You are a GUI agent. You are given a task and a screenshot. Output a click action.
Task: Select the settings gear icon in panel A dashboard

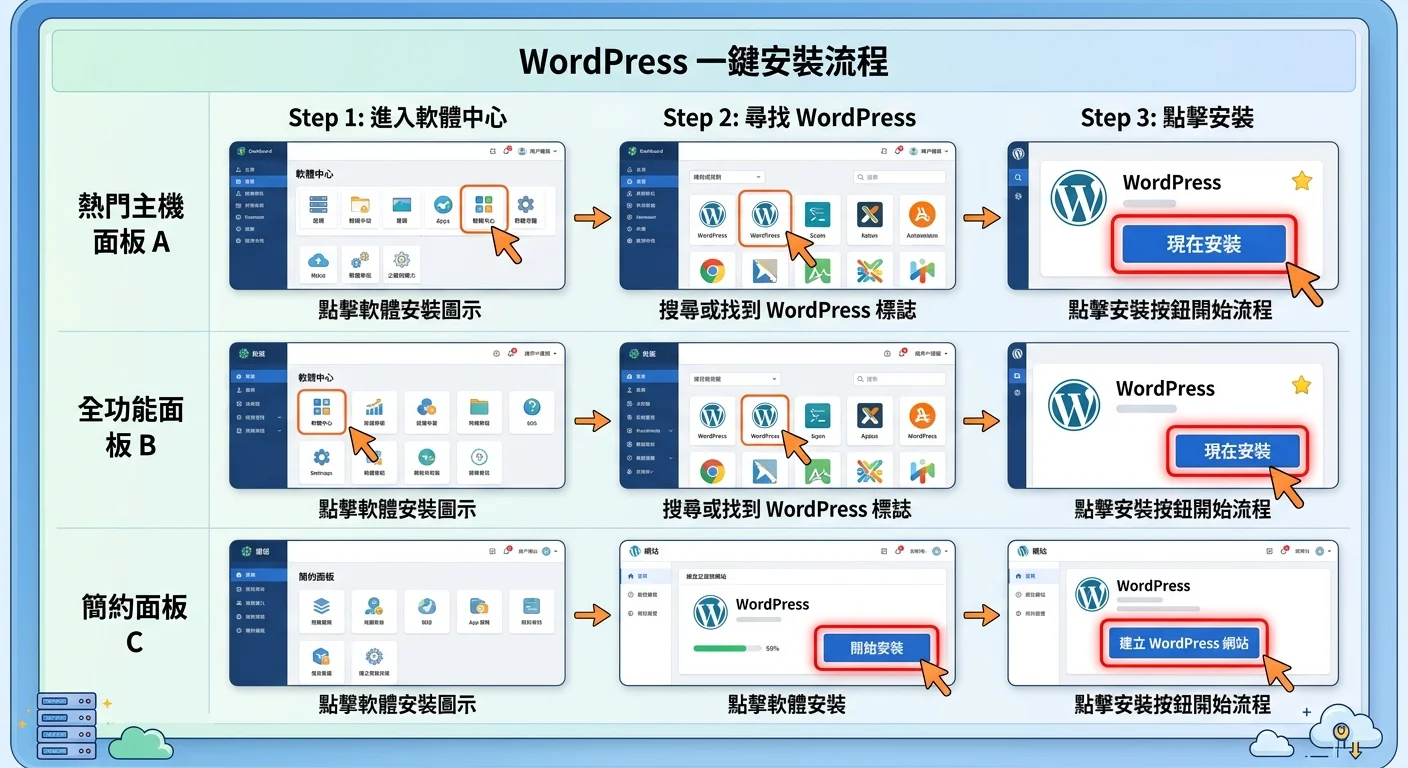(x=526, y=206)
